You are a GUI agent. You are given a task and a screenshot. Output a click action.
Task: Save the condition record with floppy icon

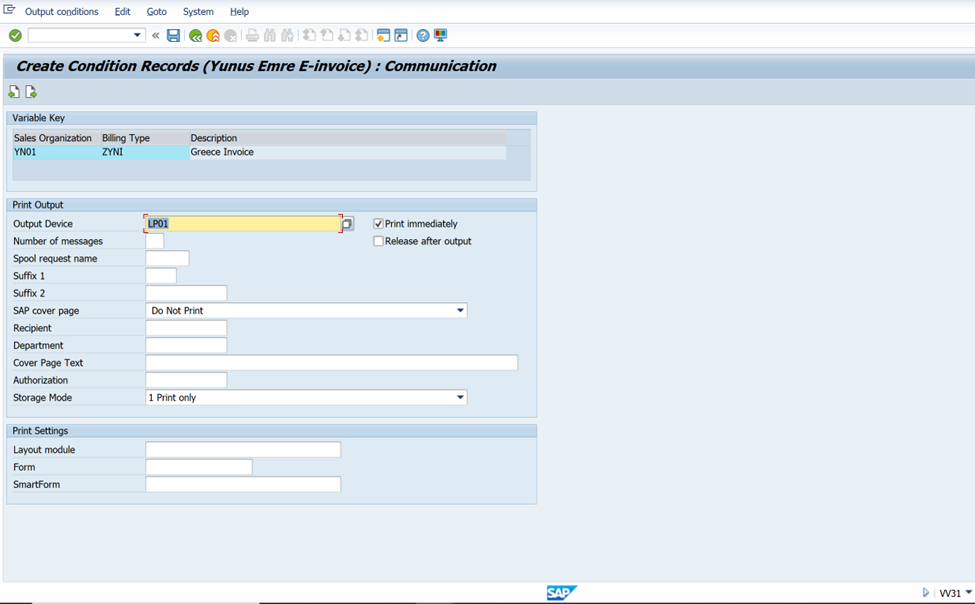[x=173, y=35]
